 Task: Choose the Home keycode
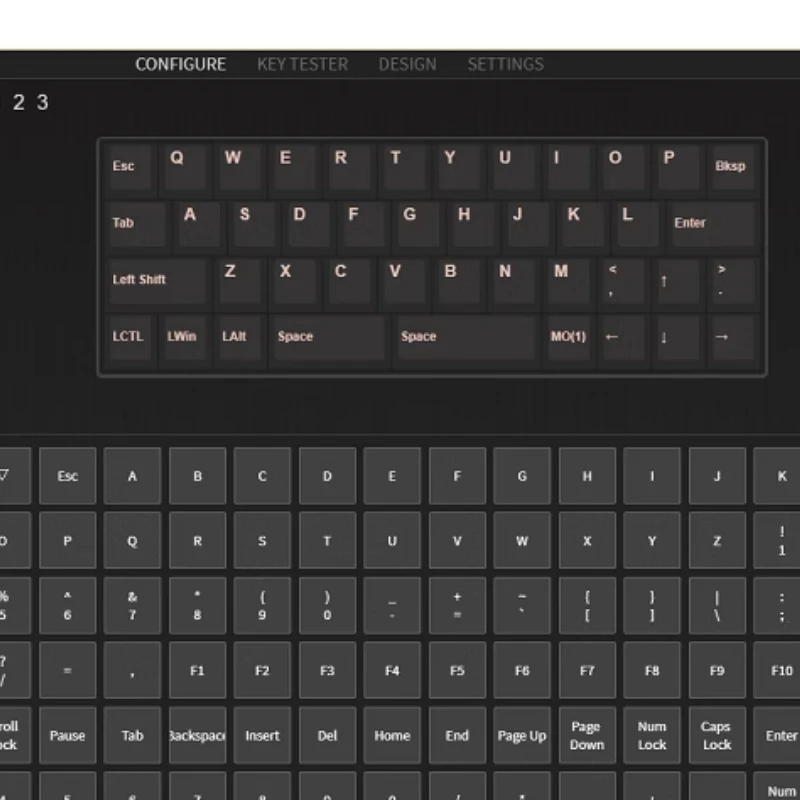tap(392, 736)
